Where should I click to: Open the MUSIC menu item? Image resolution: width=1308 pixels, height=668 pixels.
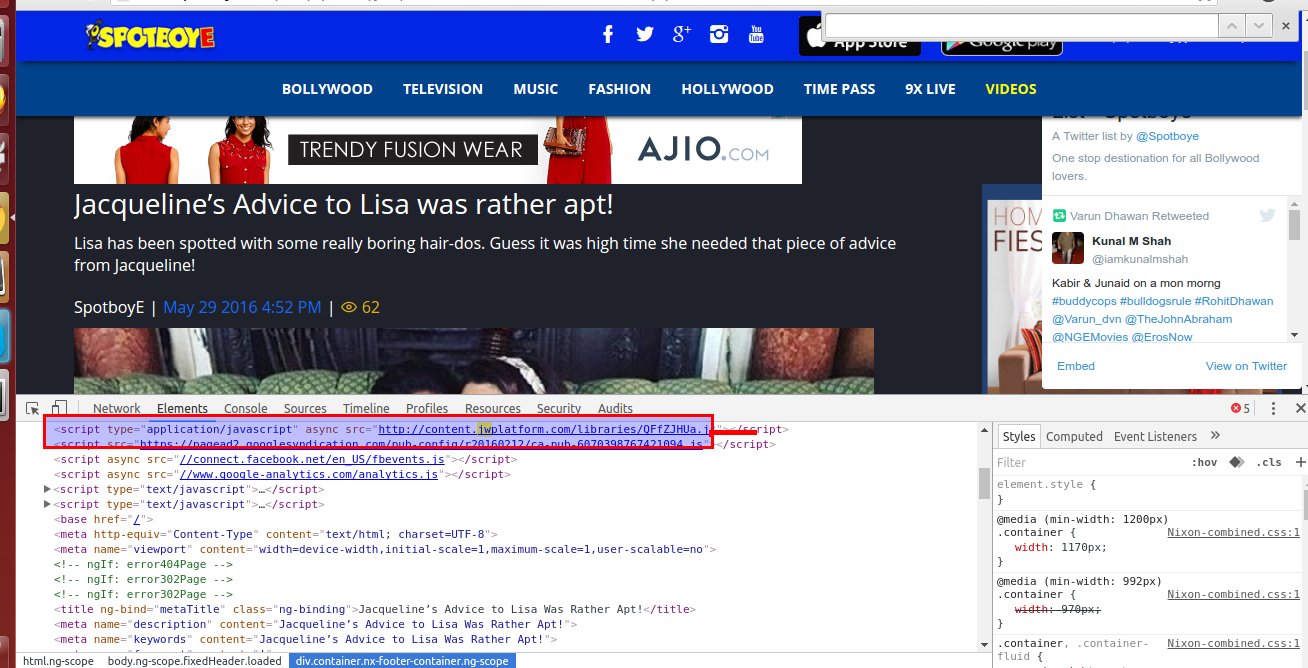click(536, 89)
